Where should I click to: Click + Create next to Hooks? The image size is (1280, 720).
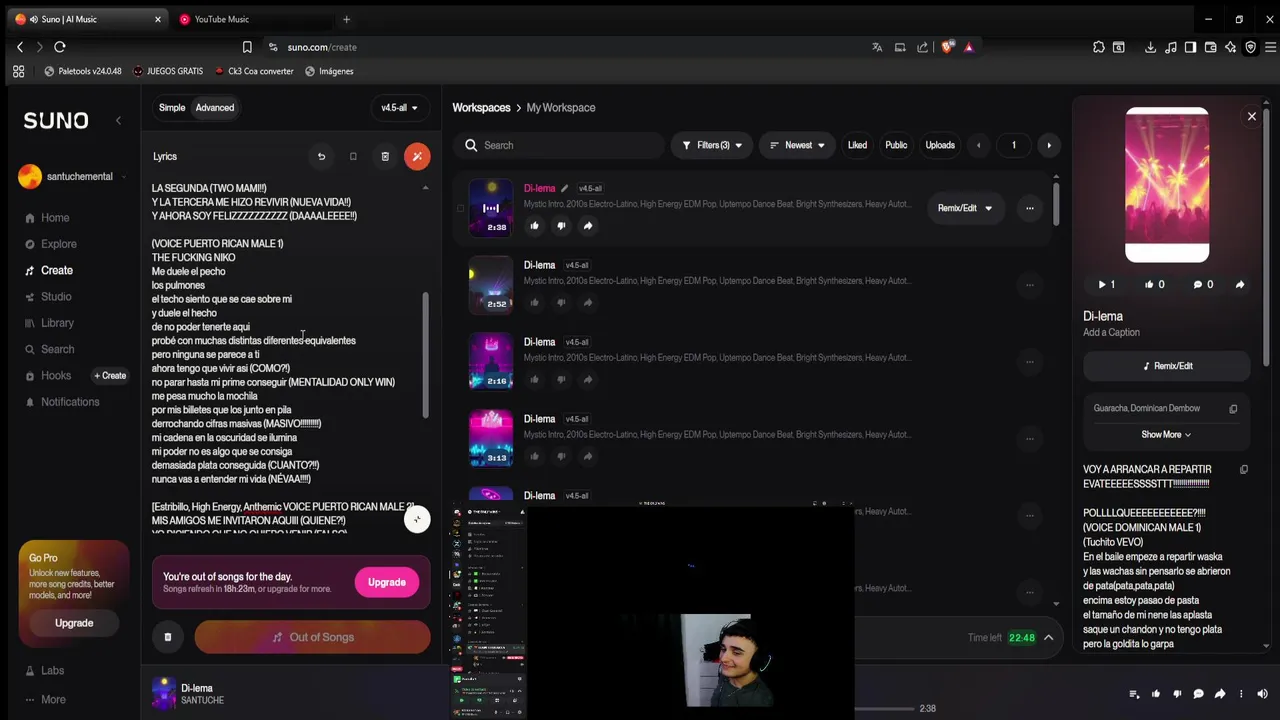(x=110, y=376)
